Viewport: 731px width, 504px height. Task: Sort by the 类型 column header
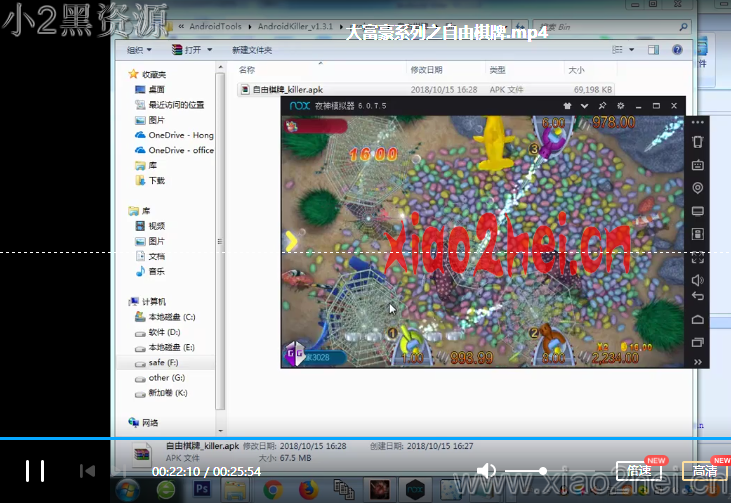(x=497, y=70)
